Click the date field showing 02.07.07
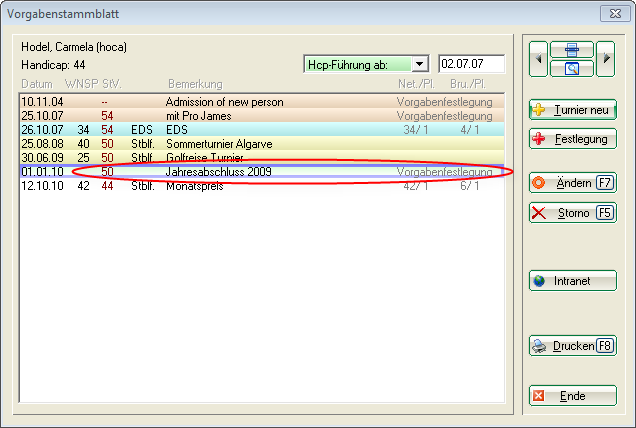 click(471, 64)
